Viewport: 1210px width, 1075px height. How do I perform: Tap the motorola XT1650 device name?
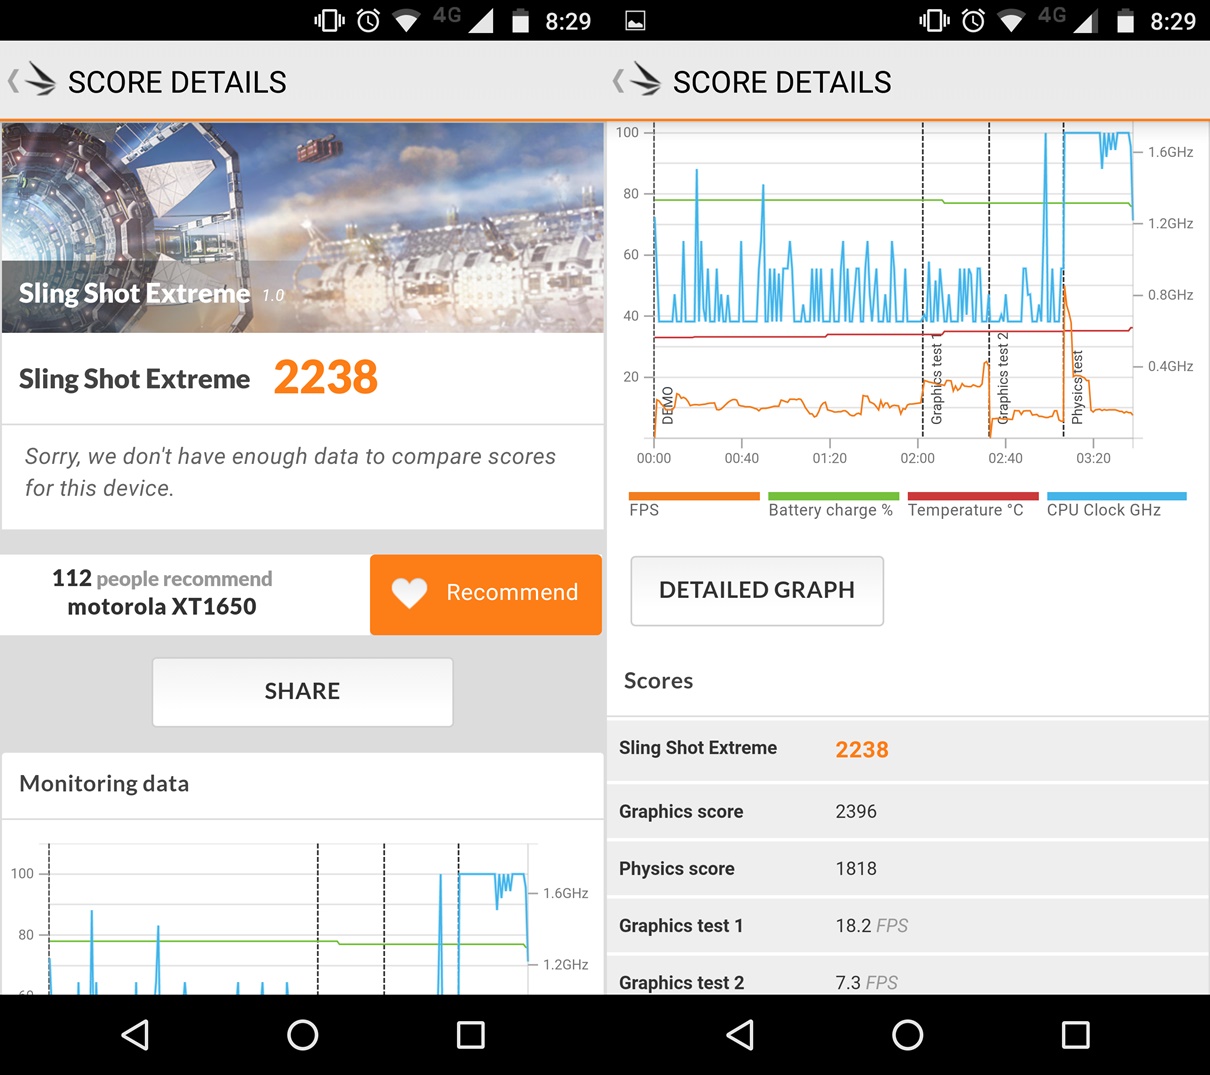(x=162, y=606)
